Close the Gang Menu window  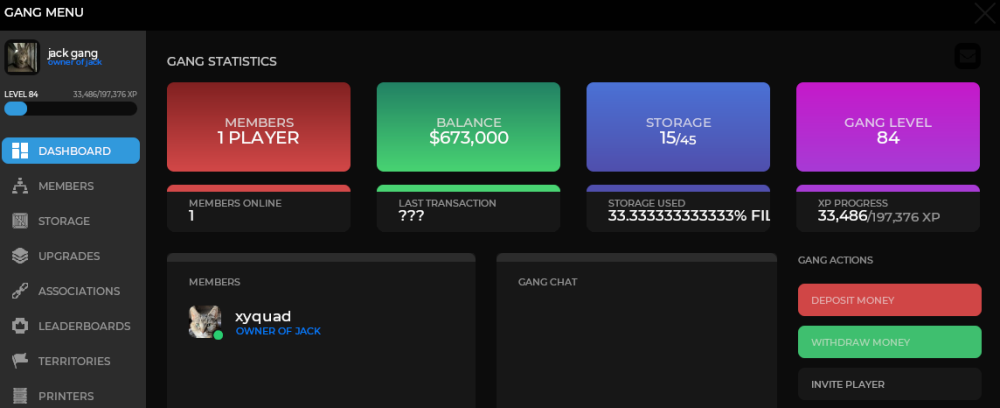point(984,13)
